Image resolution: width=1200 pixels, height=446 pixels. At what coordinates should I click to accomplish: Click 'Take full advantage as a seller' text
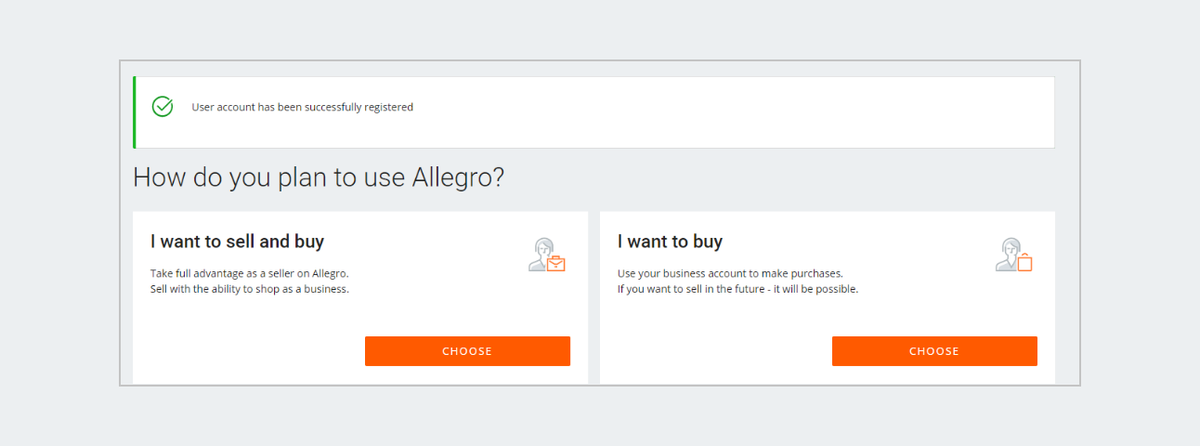click(249, 273)
